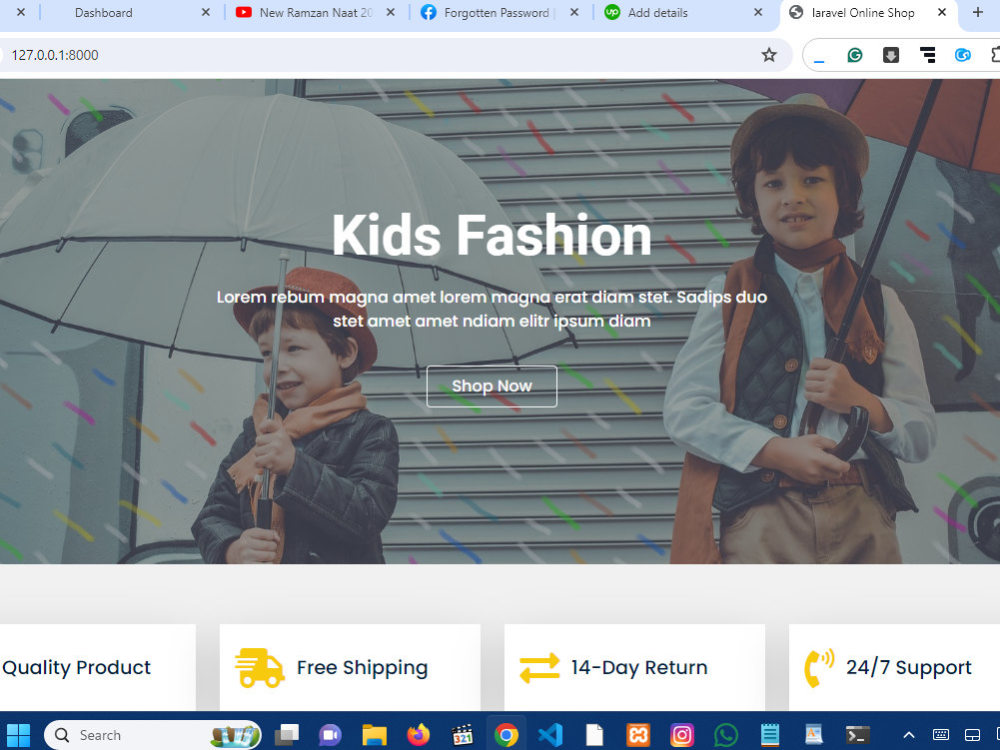1000x750 pixels.
Task: Click the Free Shipping truck icon
Action: pyautogui.click(x=260, y=667)
